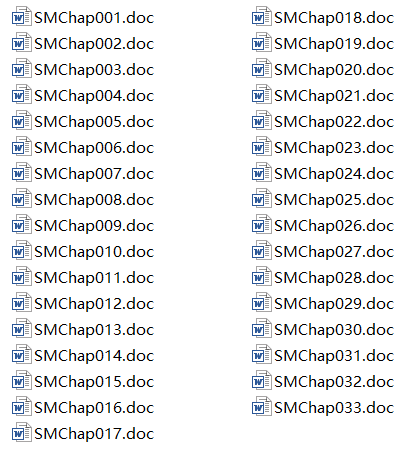Select the document icon for SMChap009.doc
The image size is (407, 453).
click(x=22, y=225)
